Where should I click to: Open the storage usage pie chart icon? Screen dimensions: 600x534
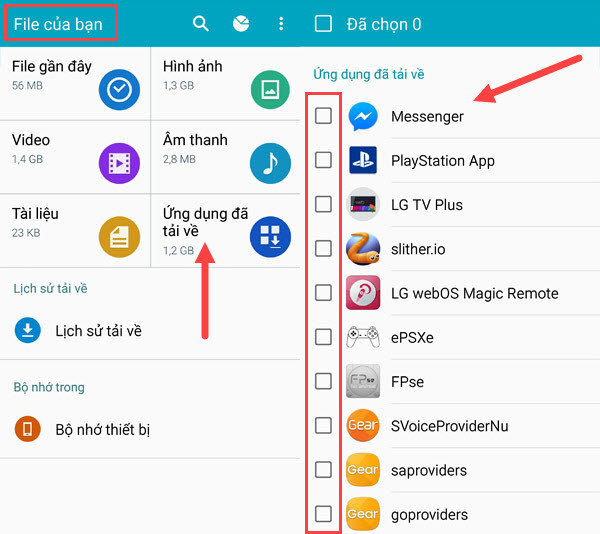pos(241,23)
